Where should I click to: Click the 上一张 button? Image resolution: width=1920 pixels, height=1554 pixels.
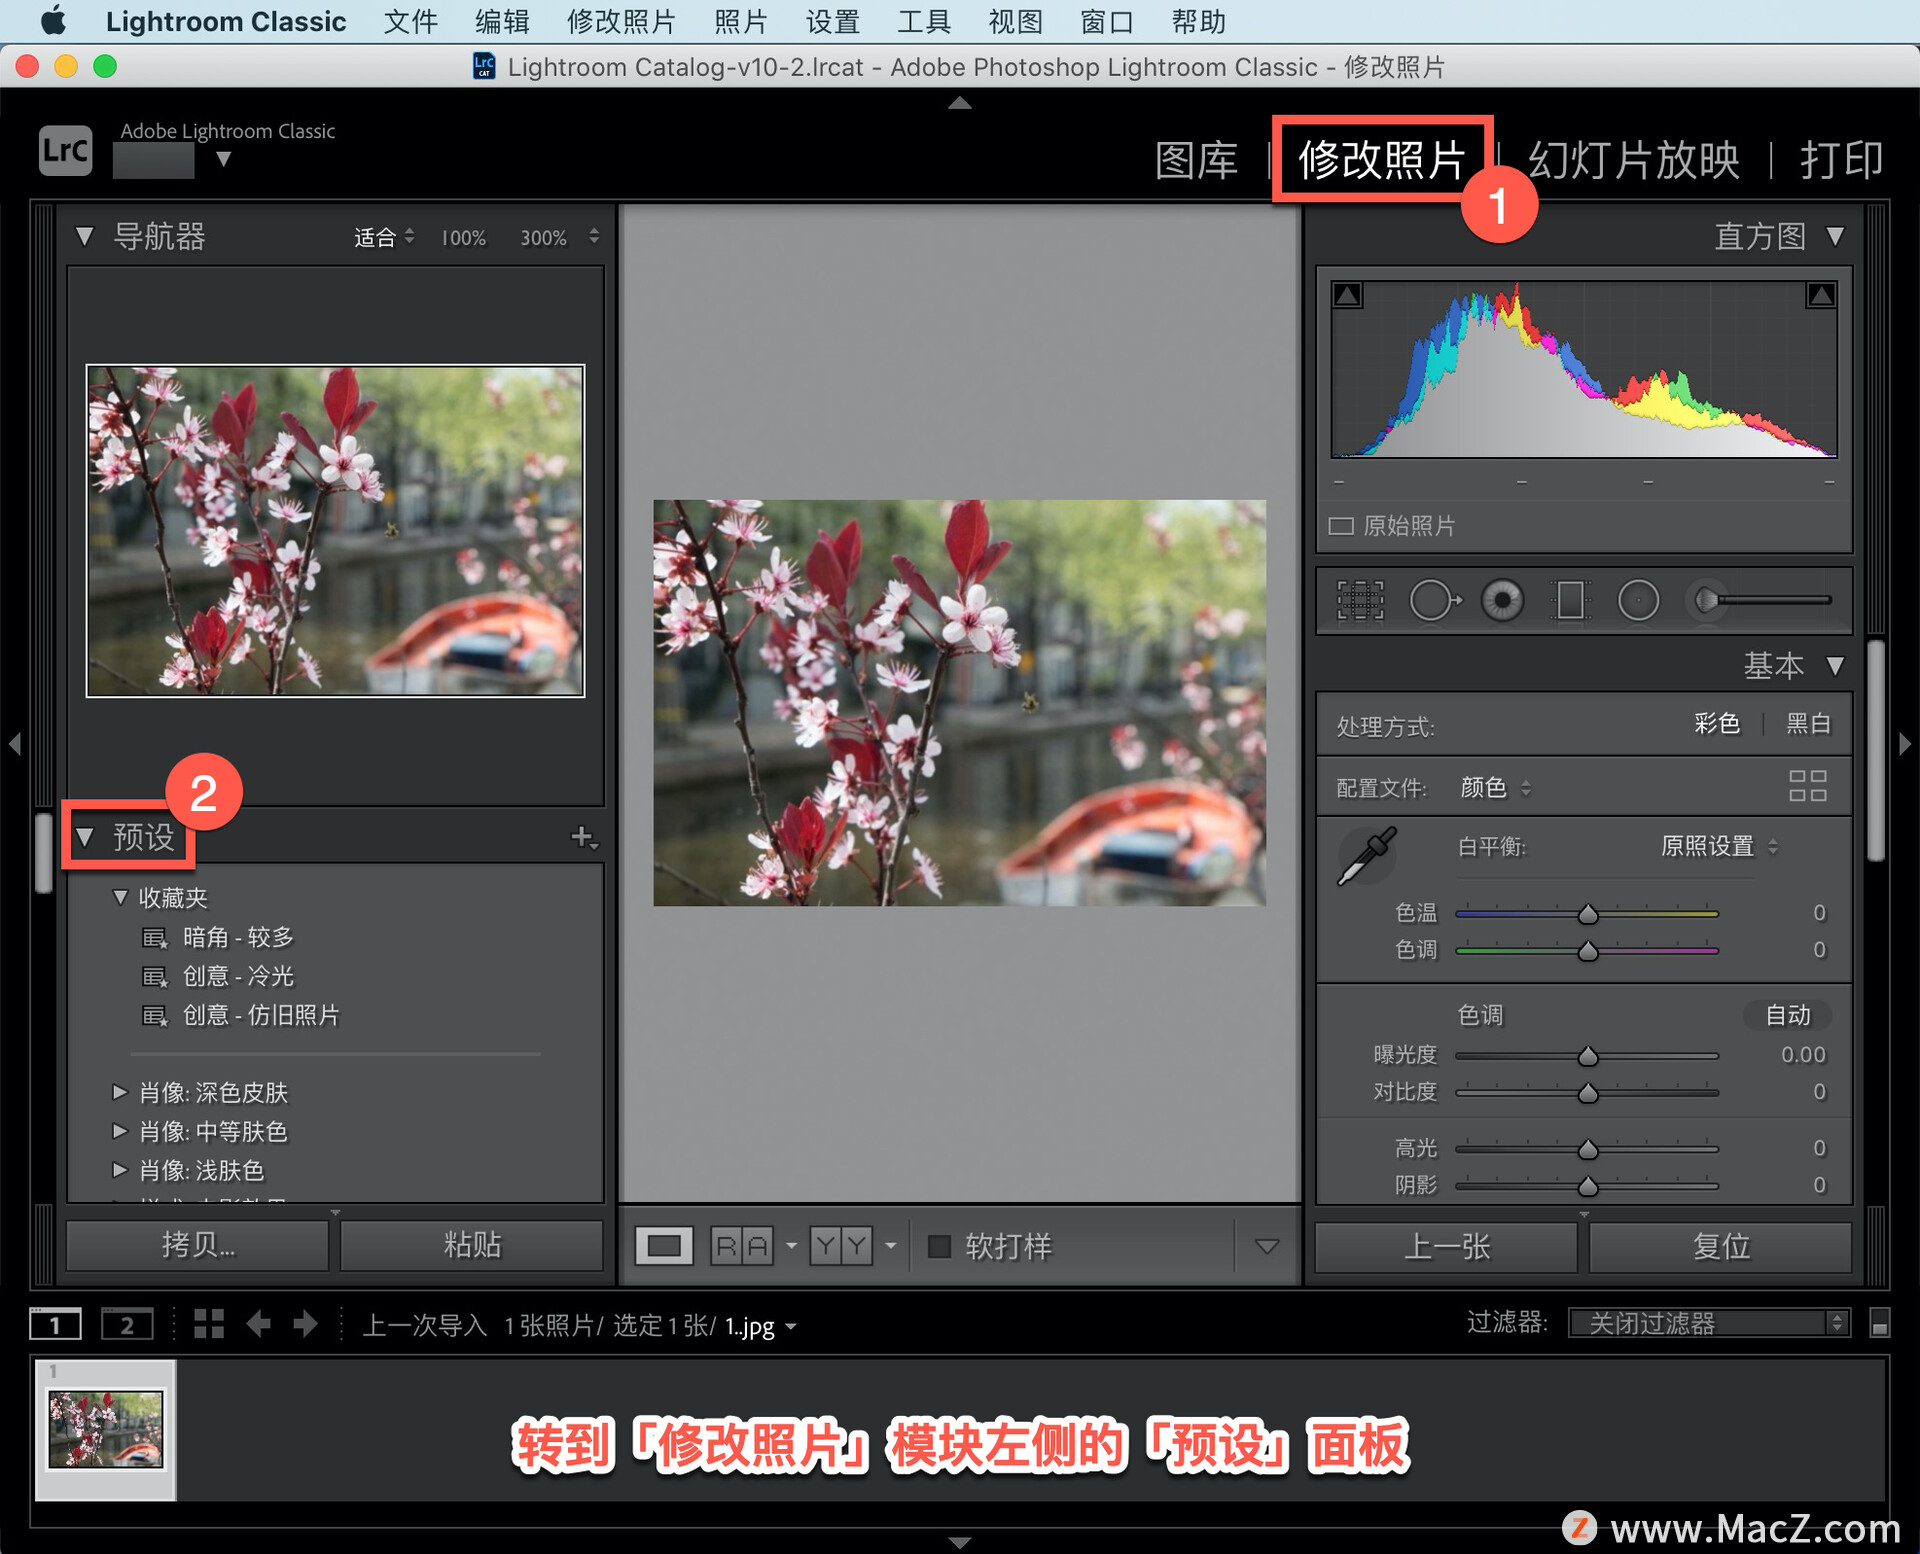[1447, 1246]
